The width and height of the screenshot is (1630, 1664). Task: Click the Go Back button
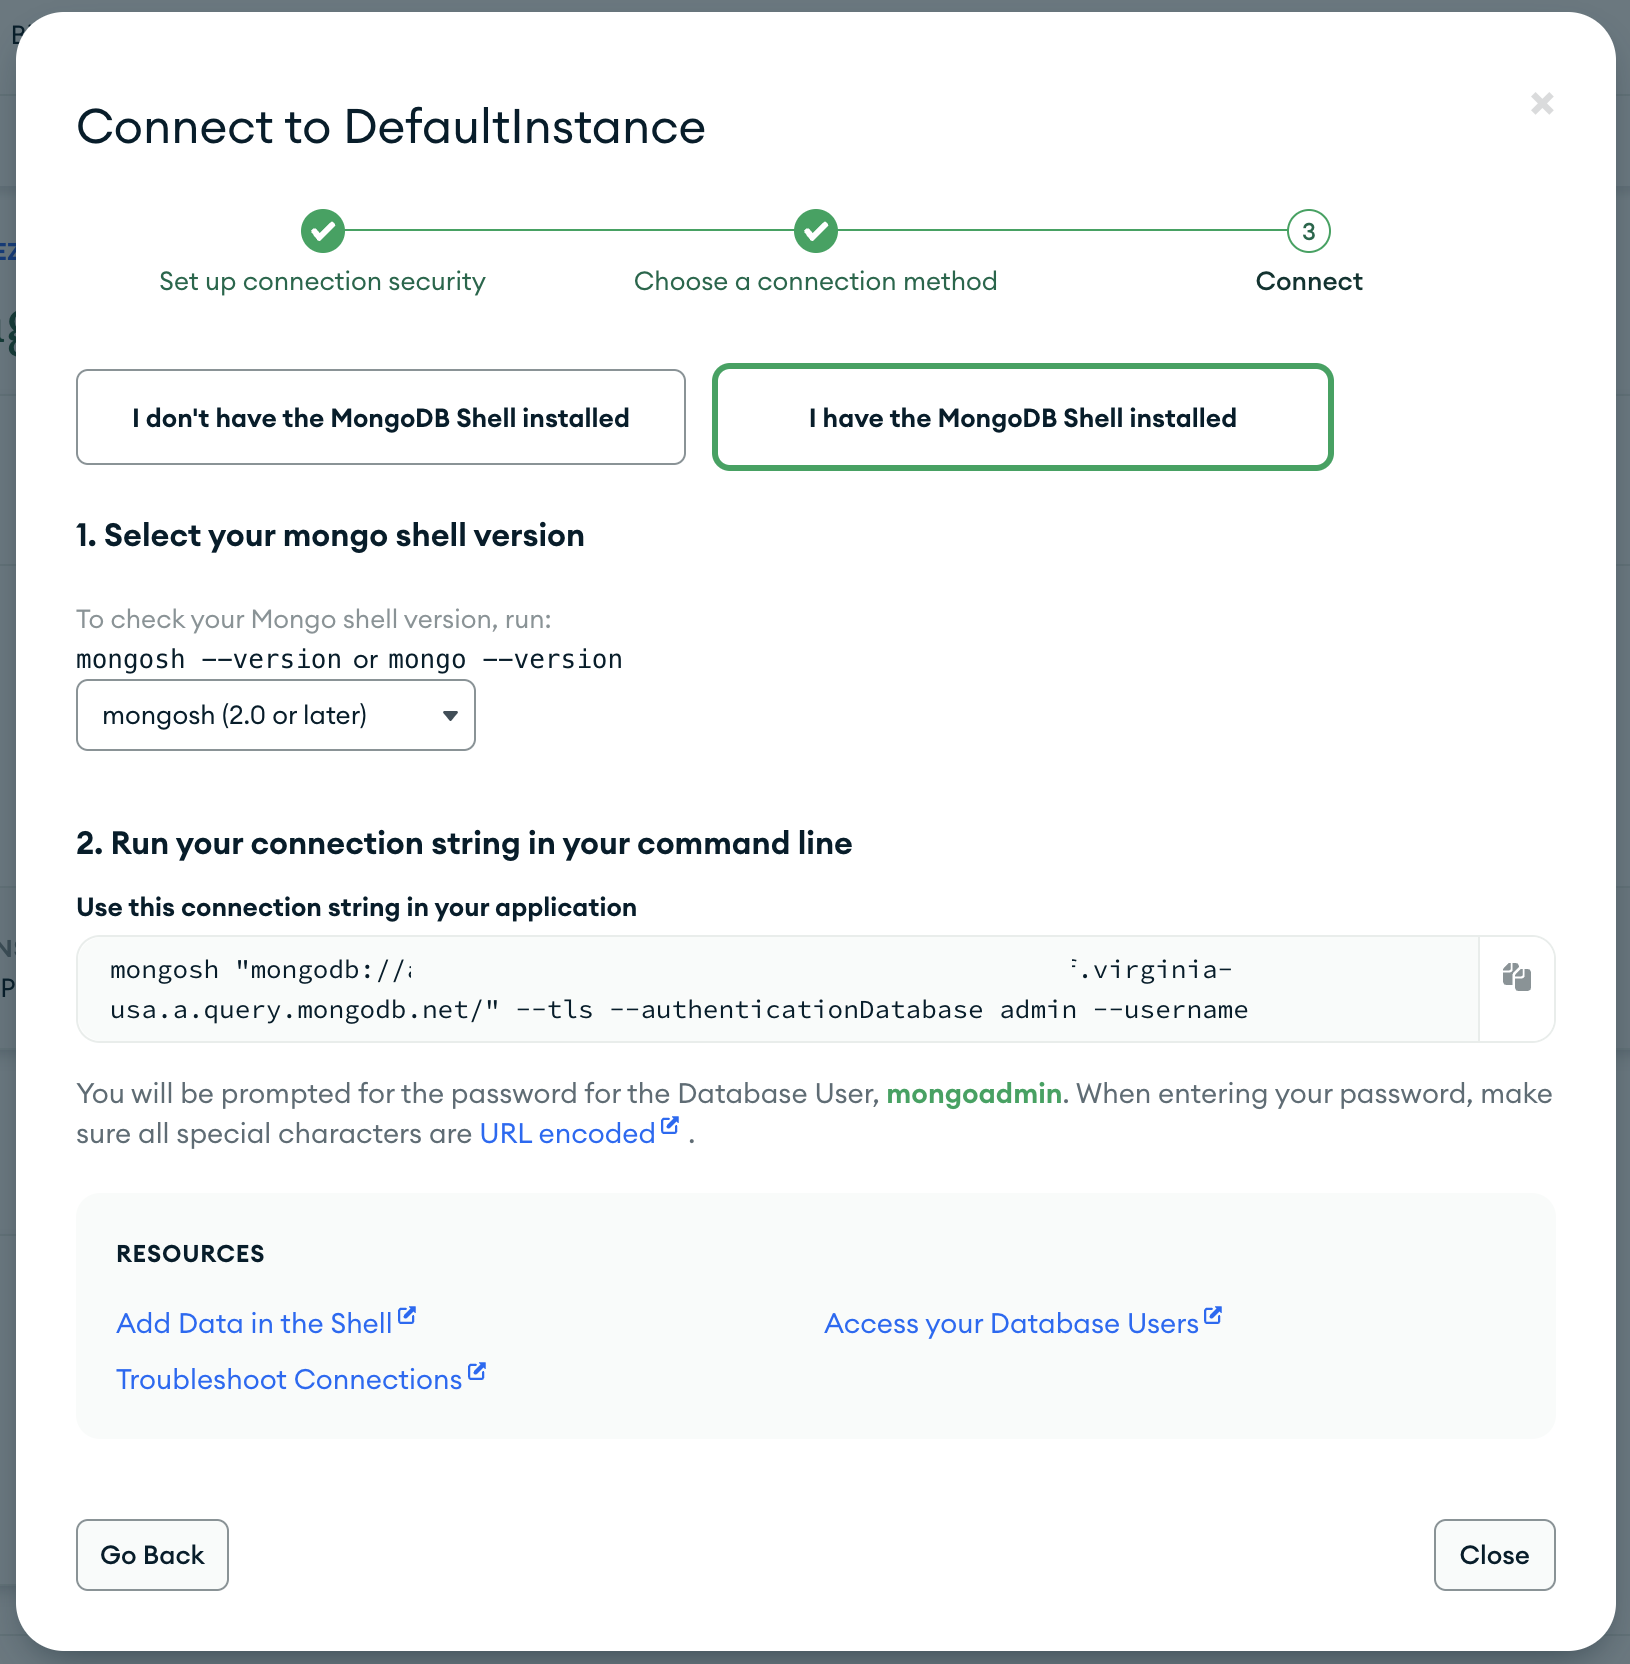coord(153,1555)
